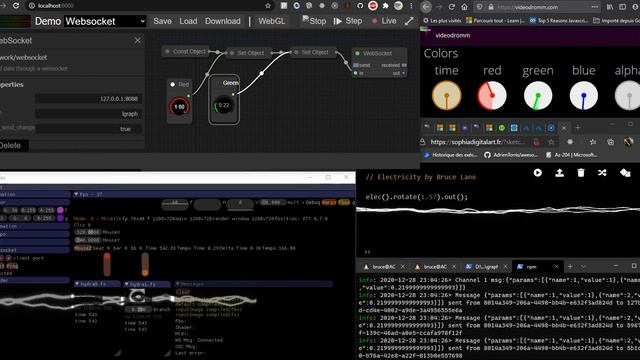640x360 pixels.
Task: Add a new terminal tab
Action: tap(570, 267)
